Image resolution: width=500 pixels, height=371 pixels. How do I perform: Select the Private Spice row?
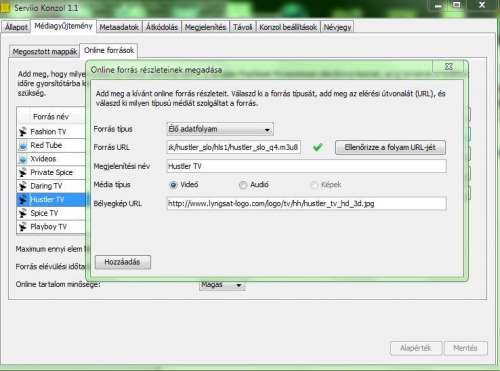point(51,173)
